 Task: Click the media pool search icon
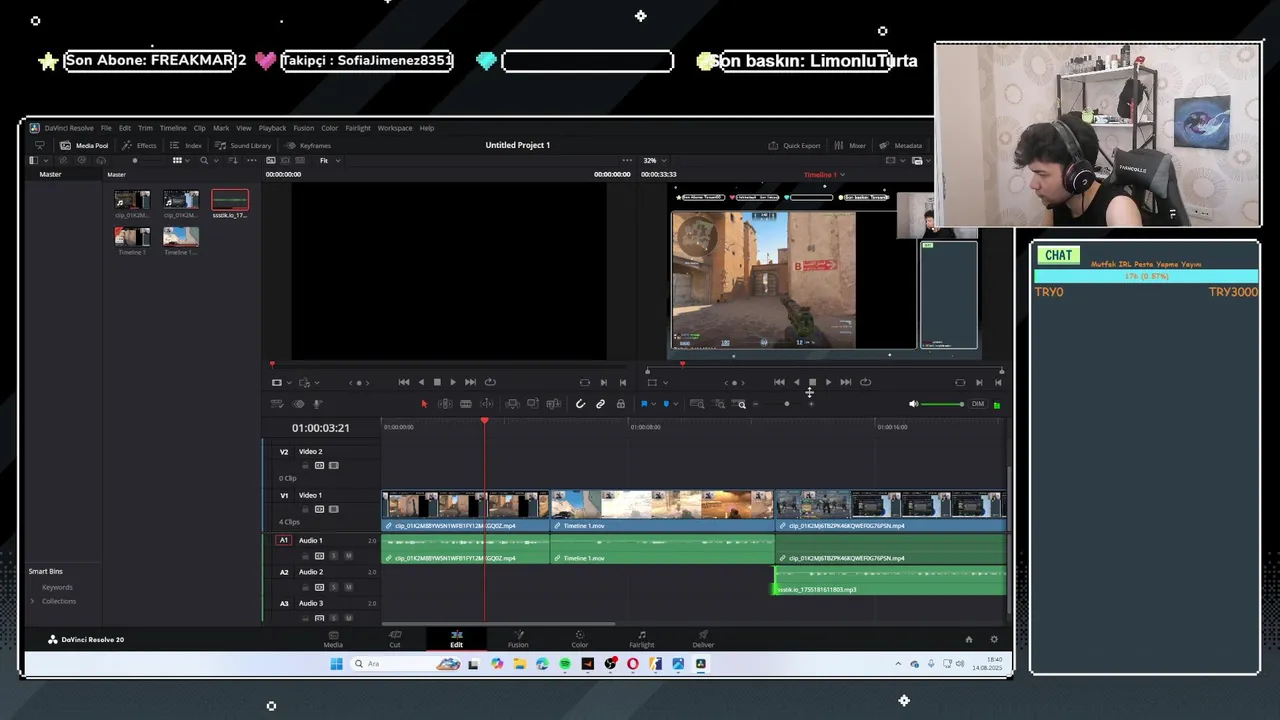point(205,160)
